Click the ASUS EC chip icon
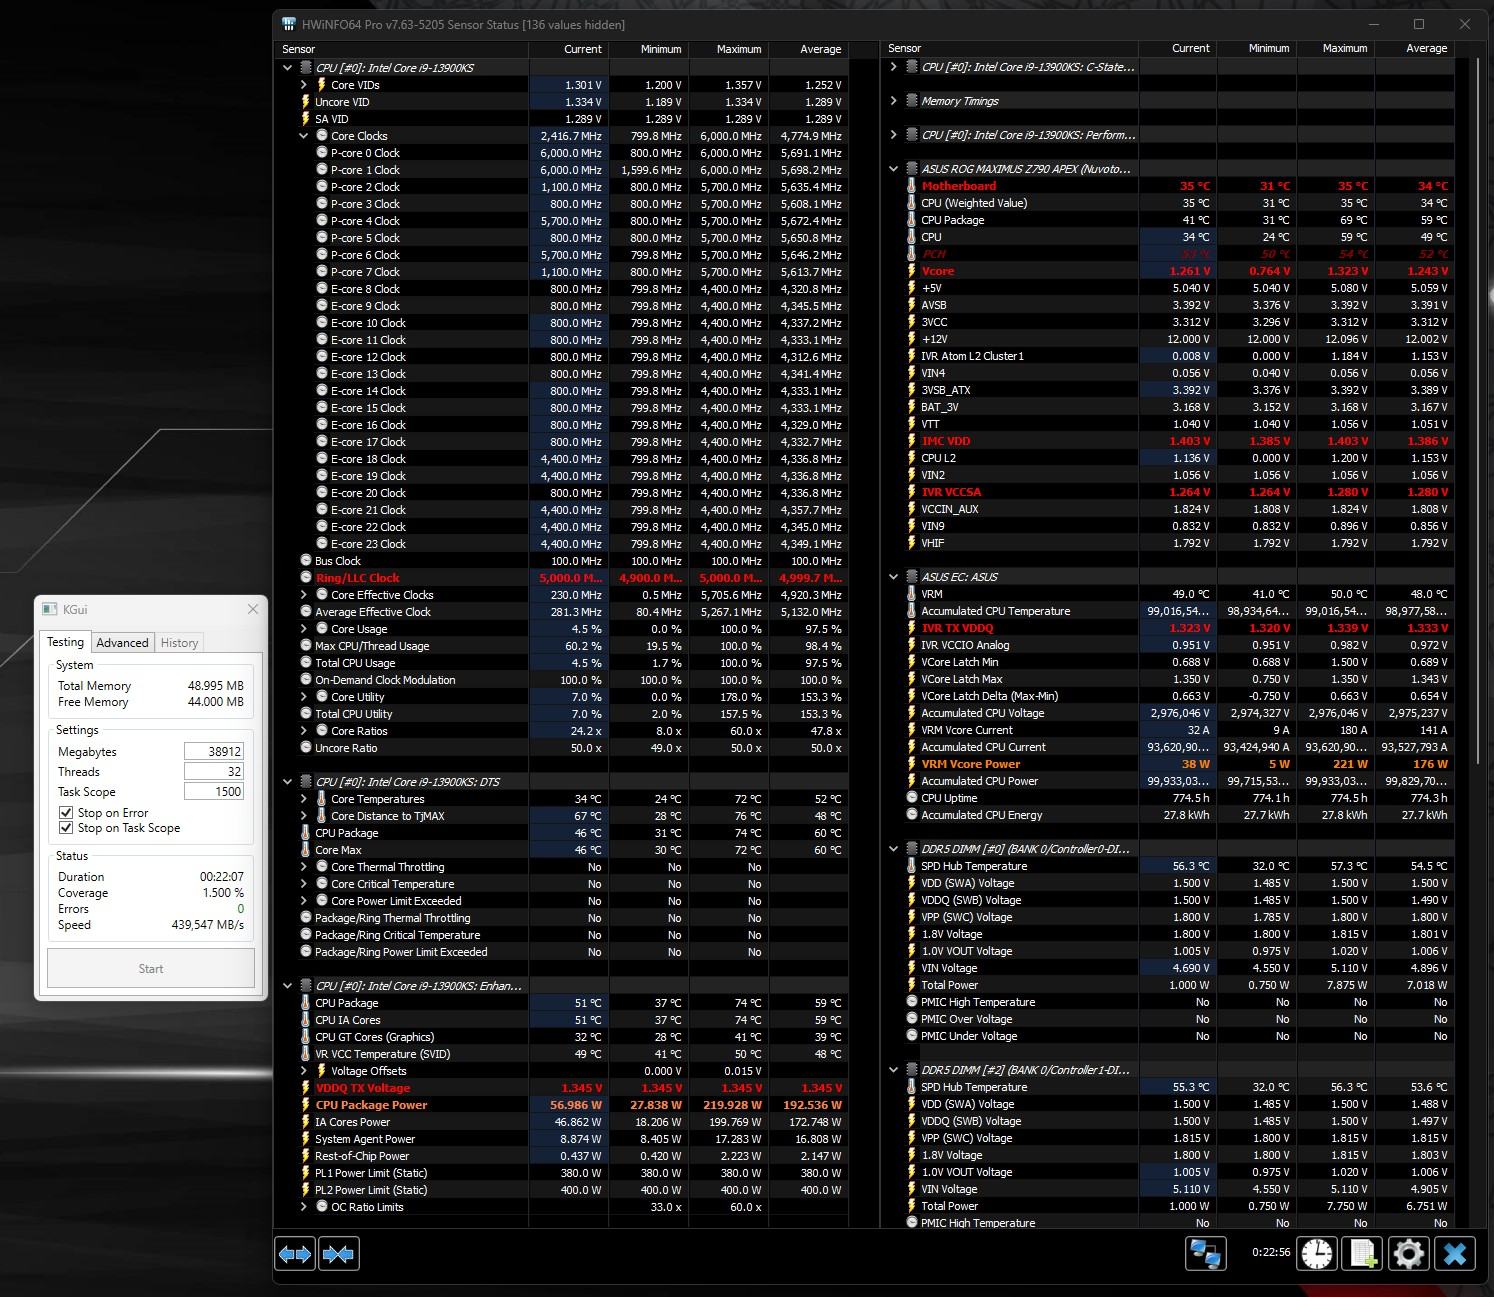Image resolution: width=1494 pixels, height=1297 pixels. (x=911, y=577)
